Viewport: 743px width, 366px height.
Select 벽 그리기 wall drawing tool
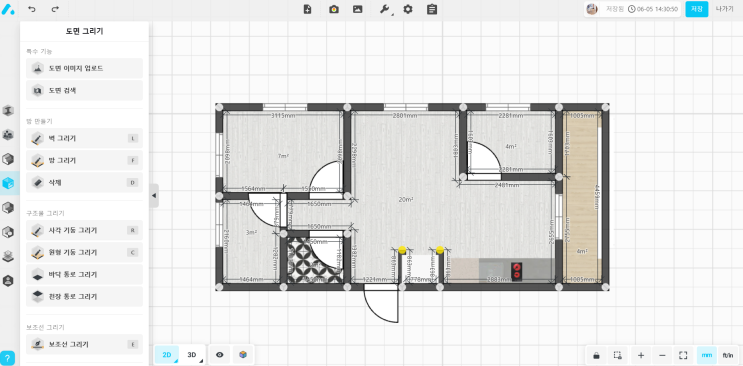click(x=84, y=138)
